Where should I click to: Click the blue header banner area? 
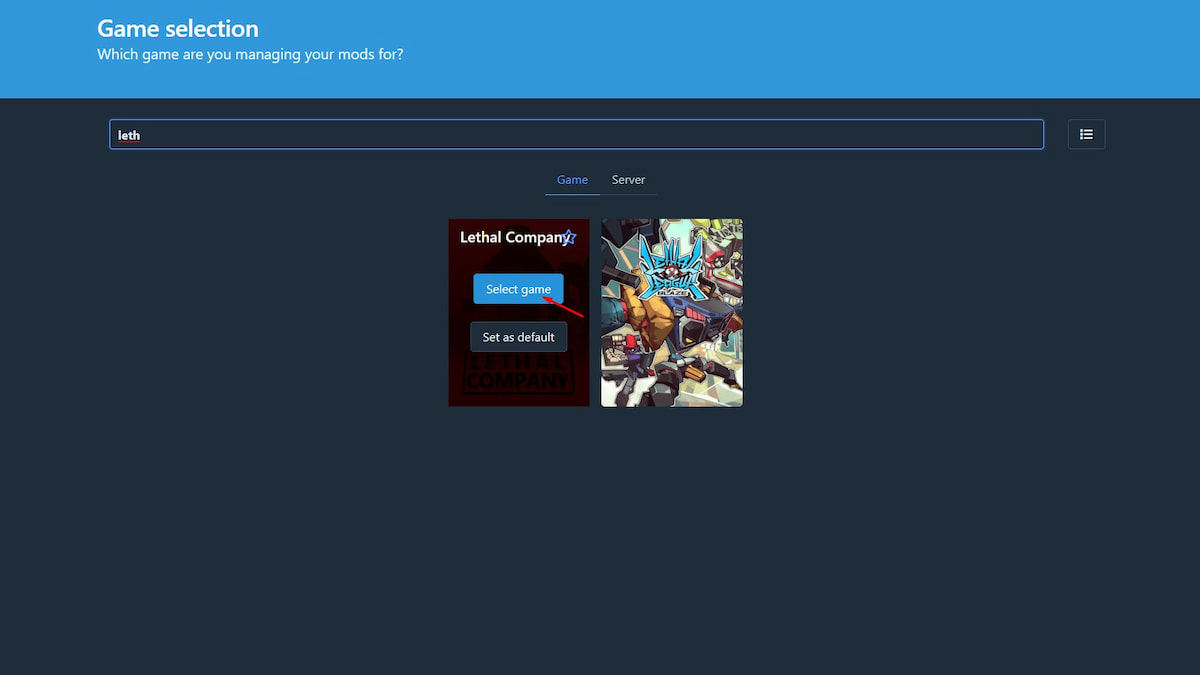click(800, 50)
